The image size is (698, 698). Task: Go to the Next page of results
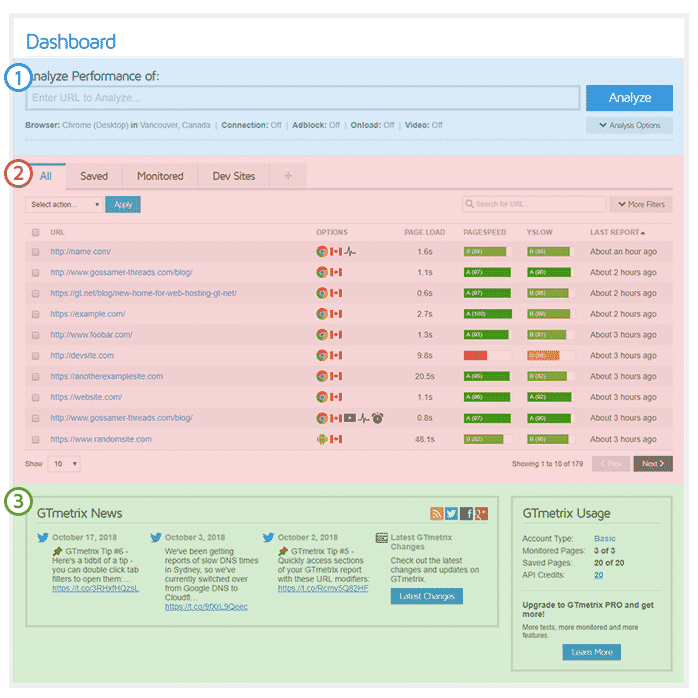pos(653,463)
